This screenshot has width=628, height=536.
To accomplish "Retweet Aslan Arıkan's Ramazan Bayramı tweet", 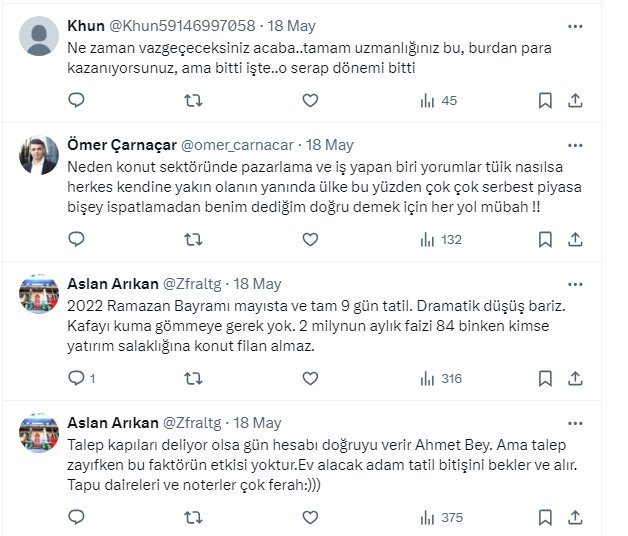I will [x=194, y=378].
